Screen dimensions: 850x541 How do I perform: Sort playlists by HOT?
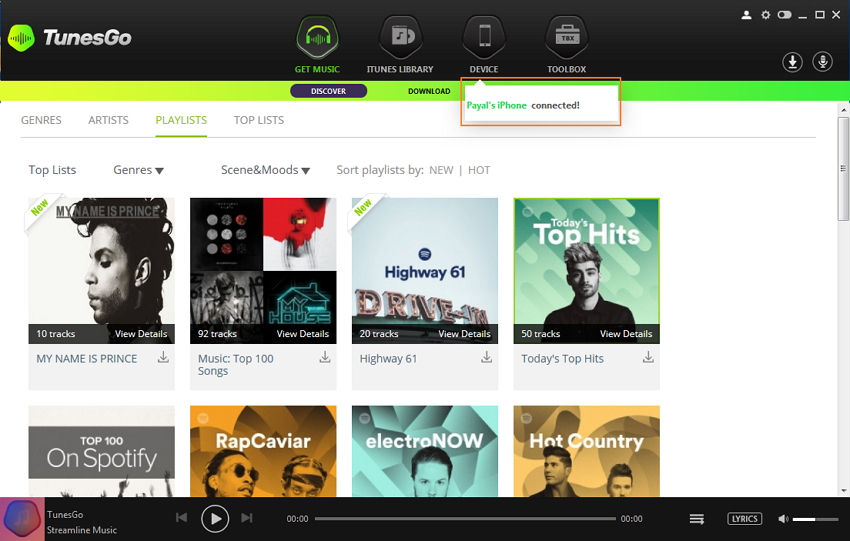[479, 170]
